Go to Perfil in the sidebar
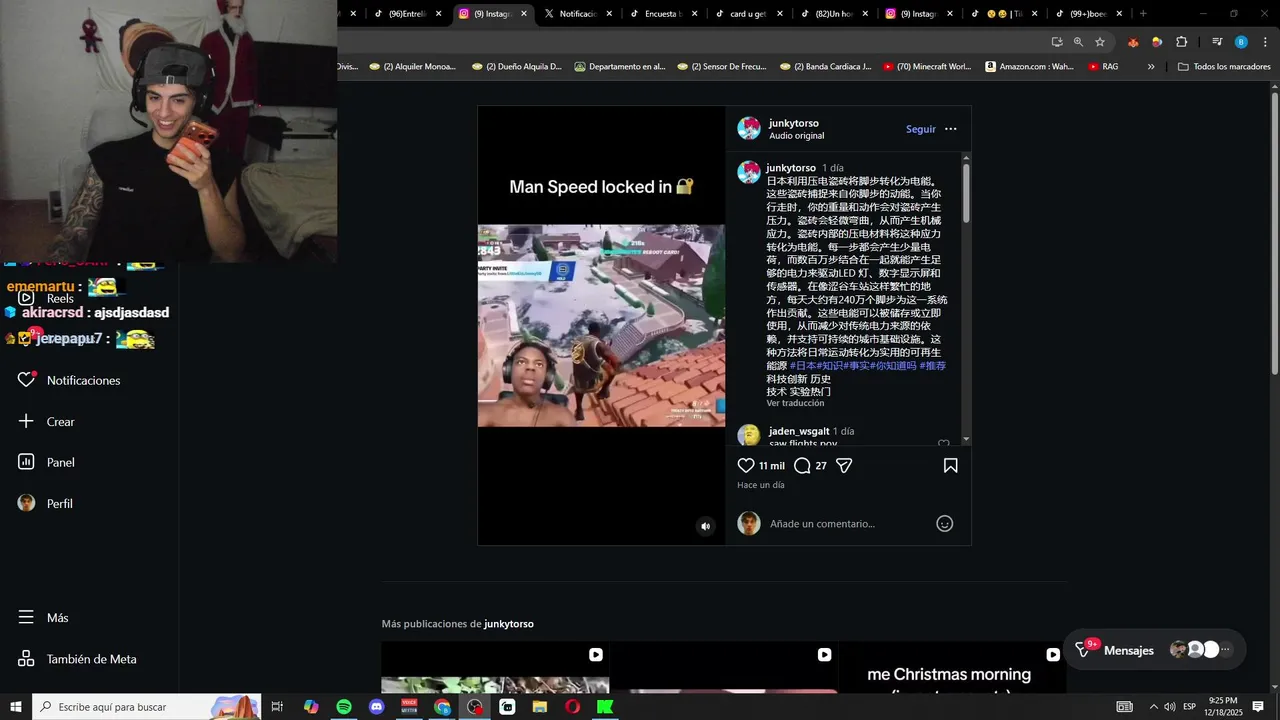This screenshot has height=720, width=1280. pyautogui.click(x=45, y=503)
